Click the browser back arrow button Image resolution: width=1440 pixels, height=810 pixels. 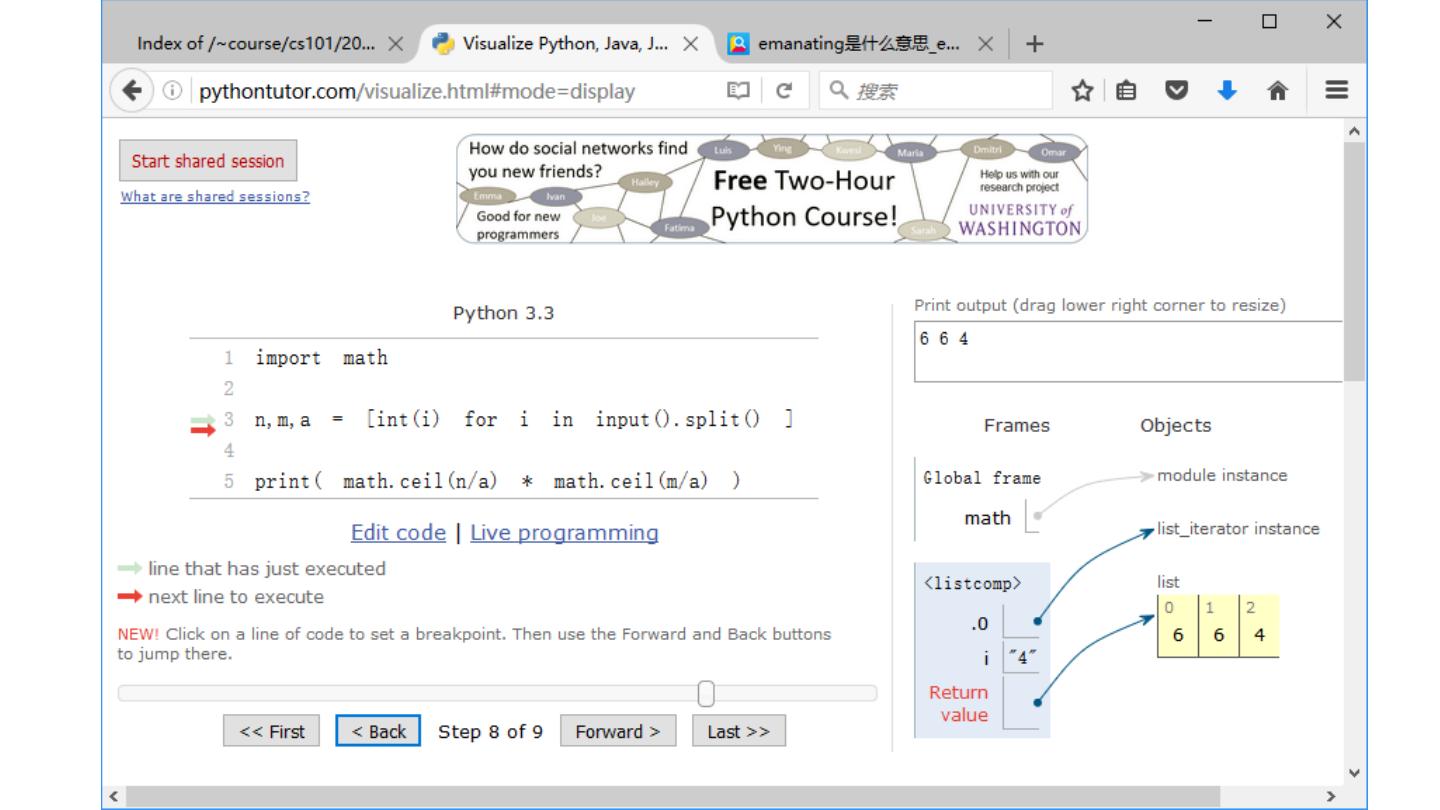click(x=132, y=91)
